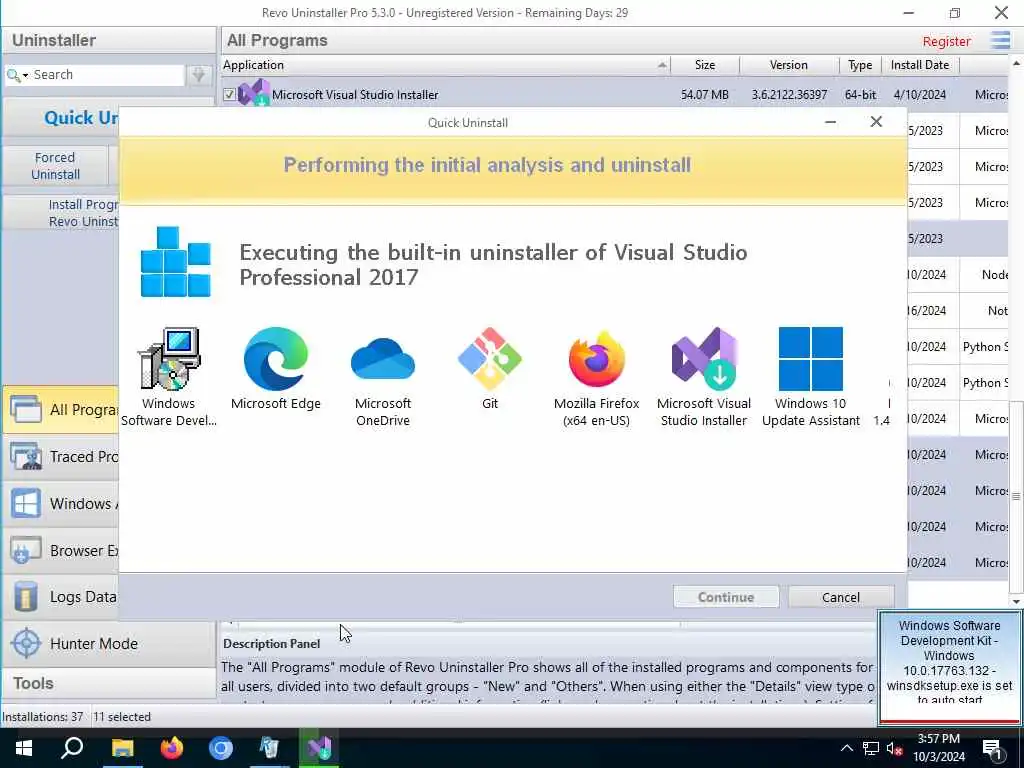Sort the list by Install Date column
Screen dimensions: 1024x768
click(x=920, y=65)
